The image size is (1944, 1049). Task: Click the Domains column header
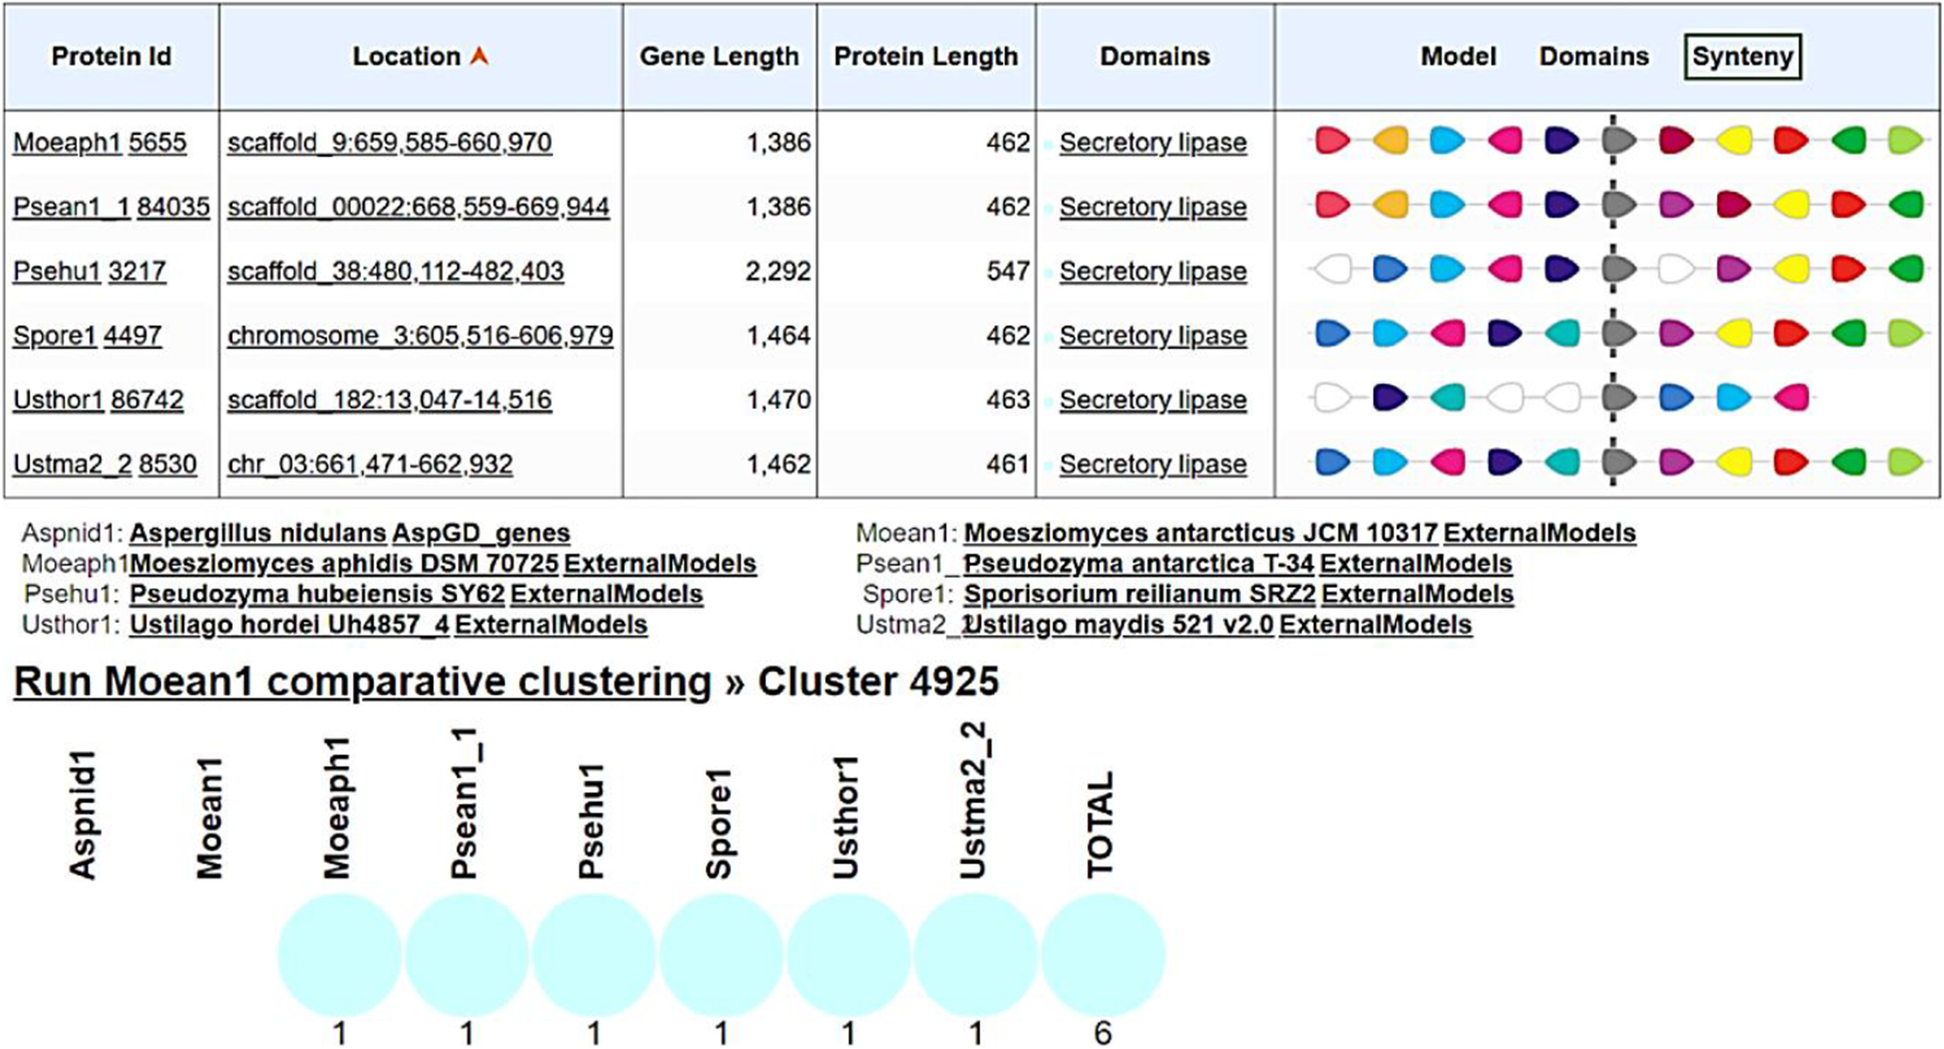click(1155, 57)
